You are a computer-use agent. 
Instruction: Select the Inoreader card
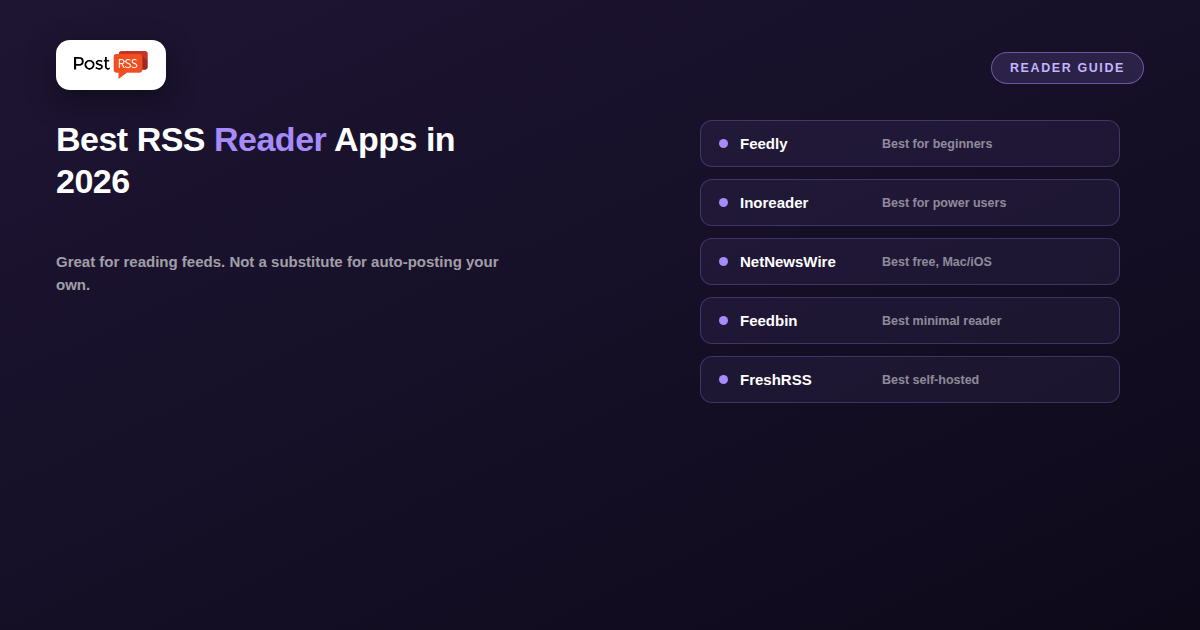click(x=909, y=203)
